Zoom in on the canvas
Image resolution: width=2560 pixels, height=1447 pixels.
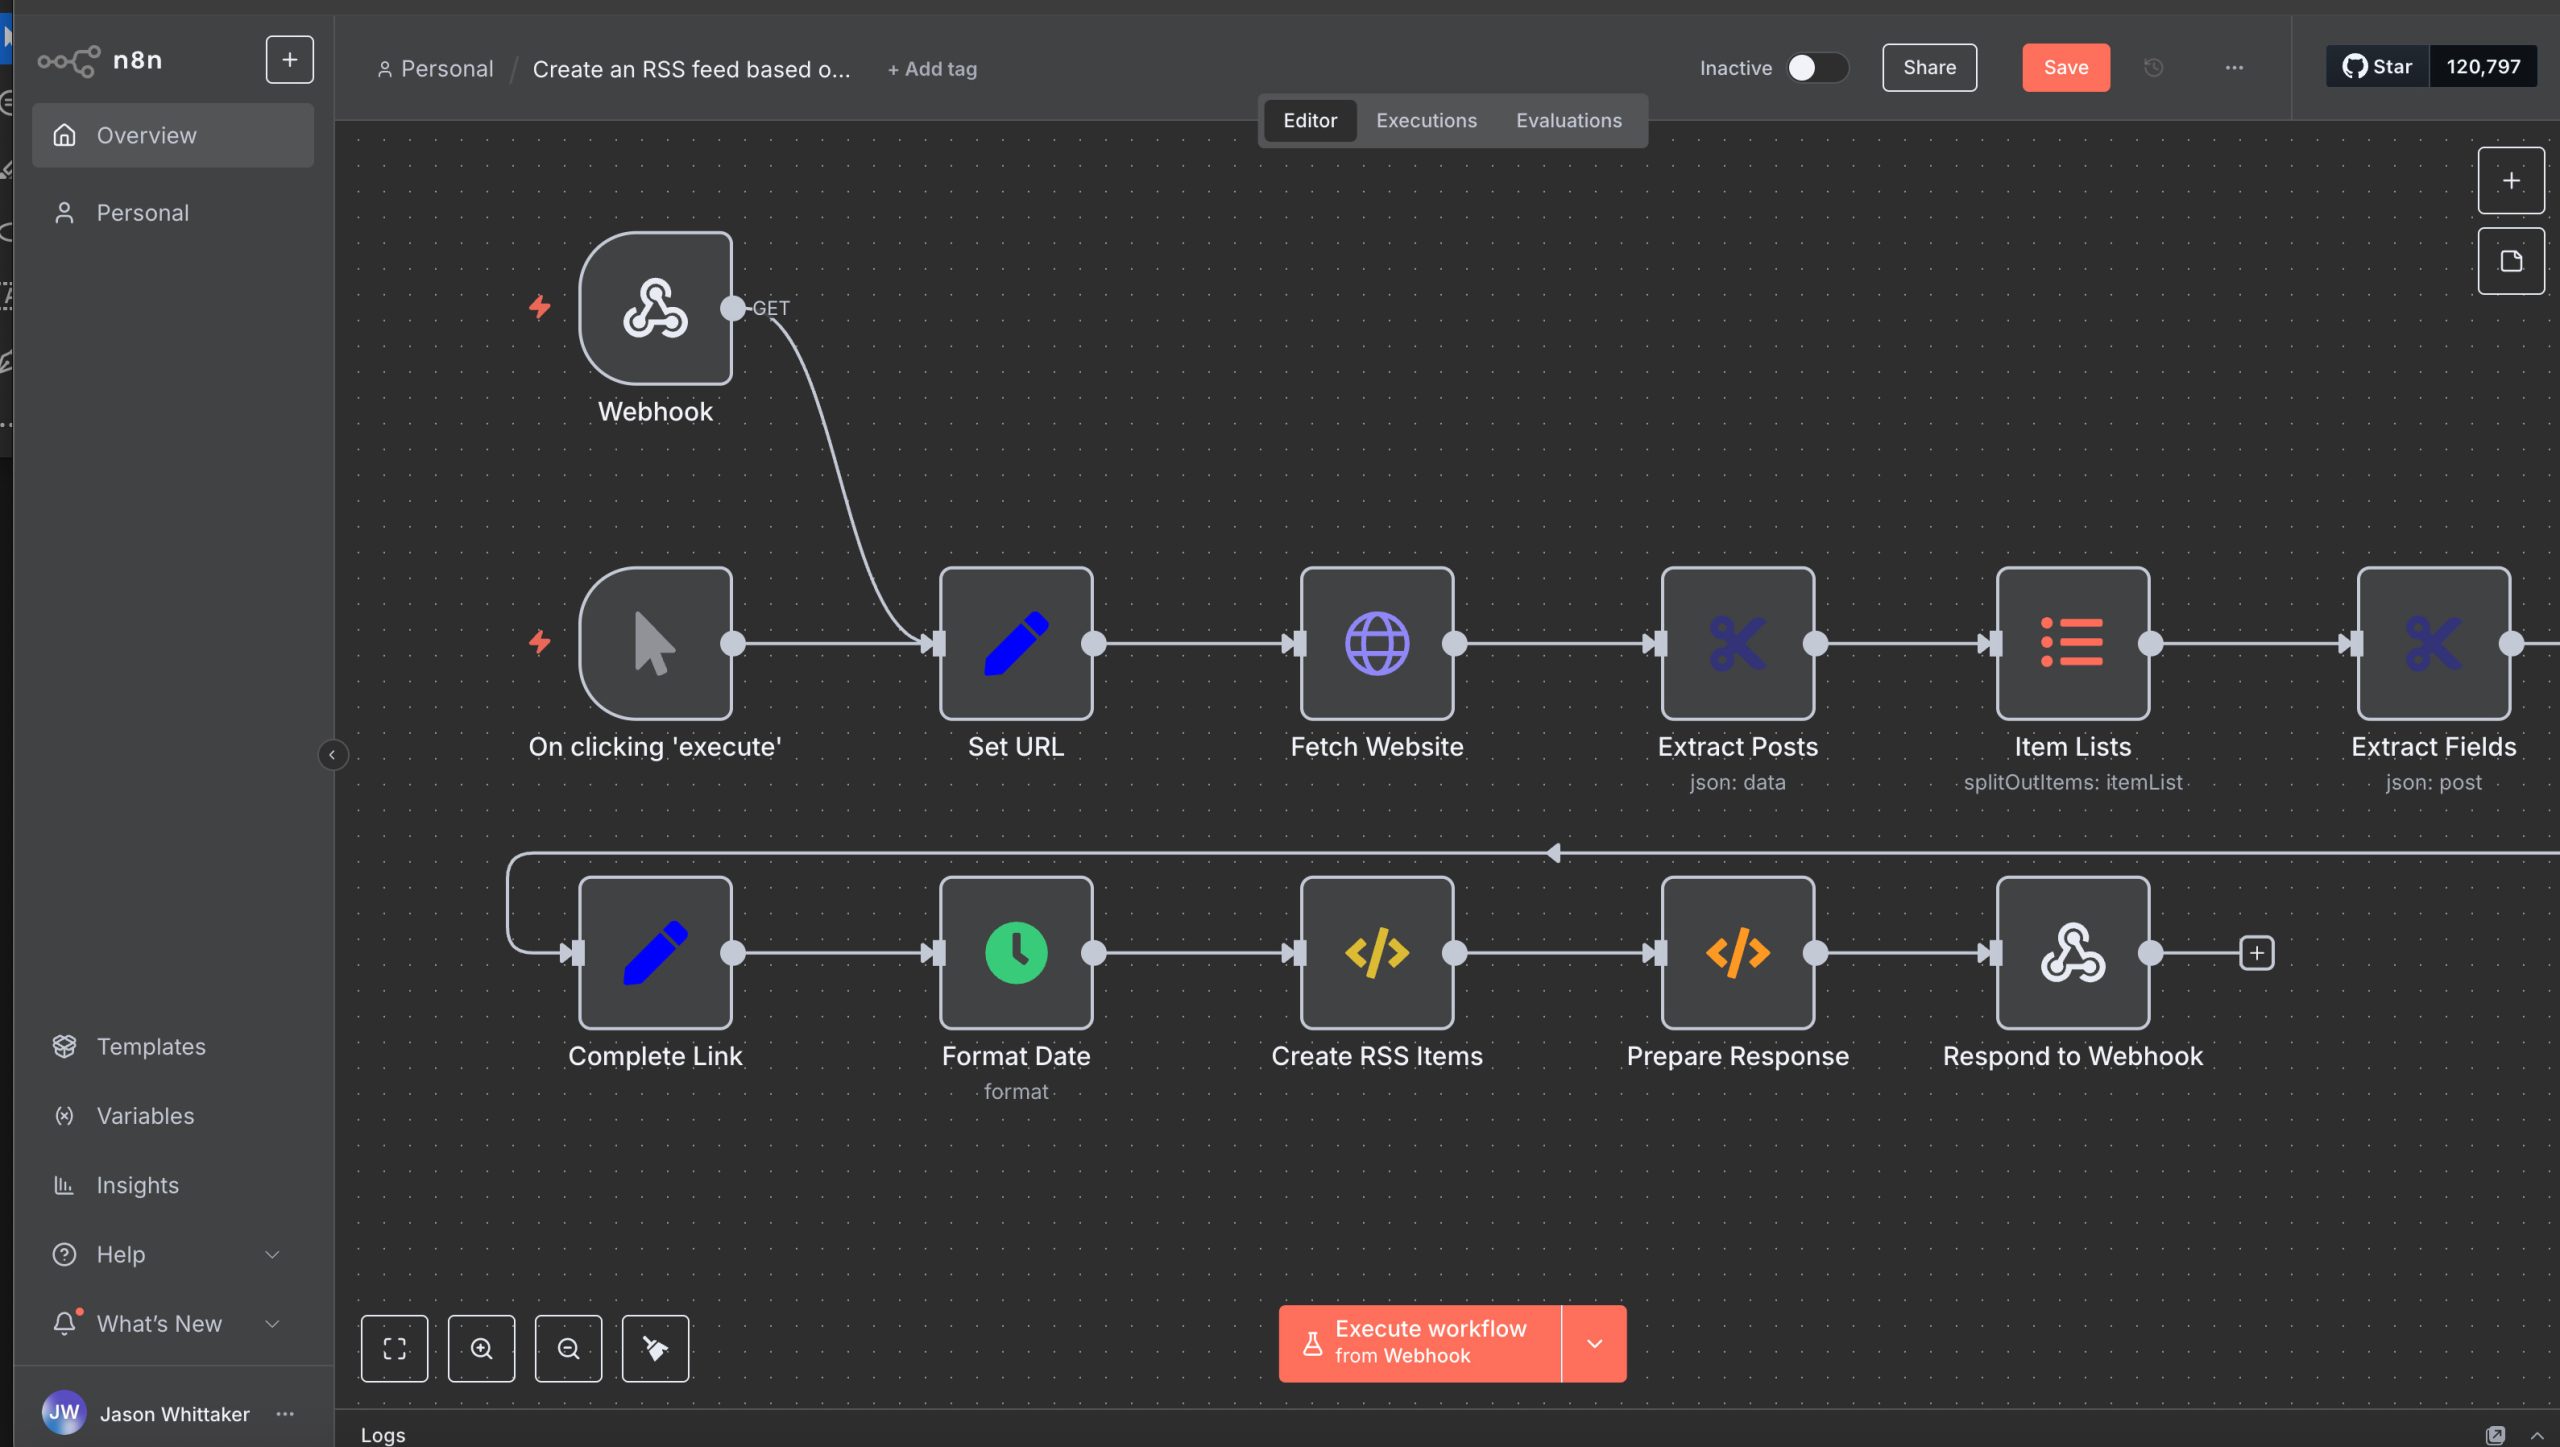coord(481,1348)
